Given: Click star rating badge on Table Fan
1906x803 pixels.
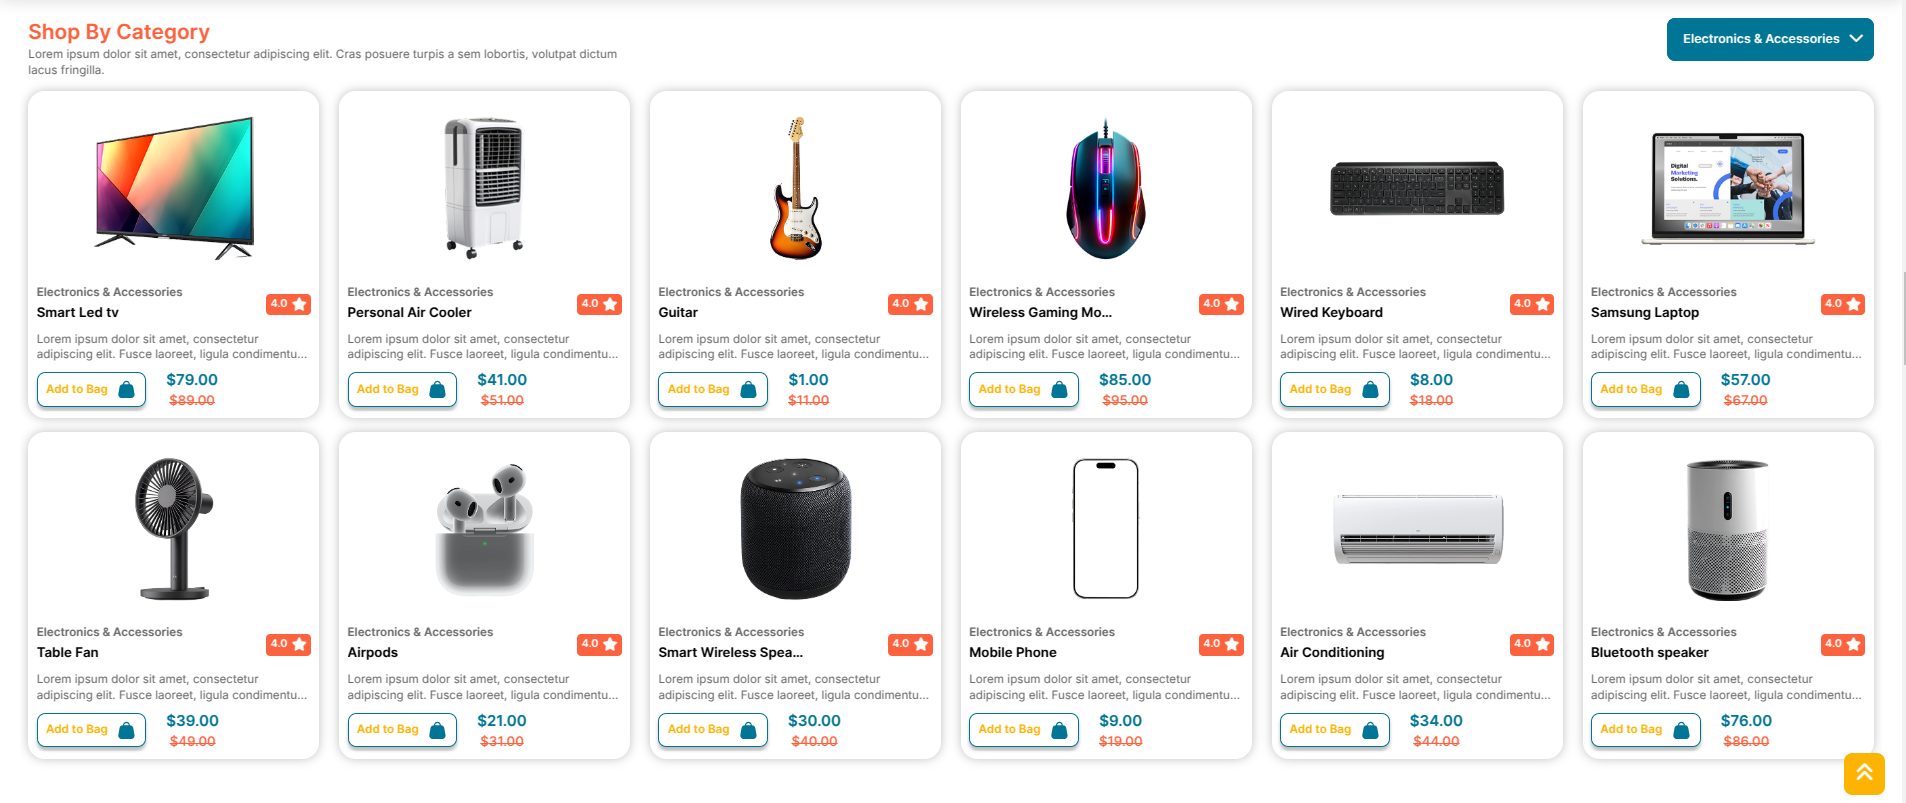Looking at the screenshot, I should point(288,644).
